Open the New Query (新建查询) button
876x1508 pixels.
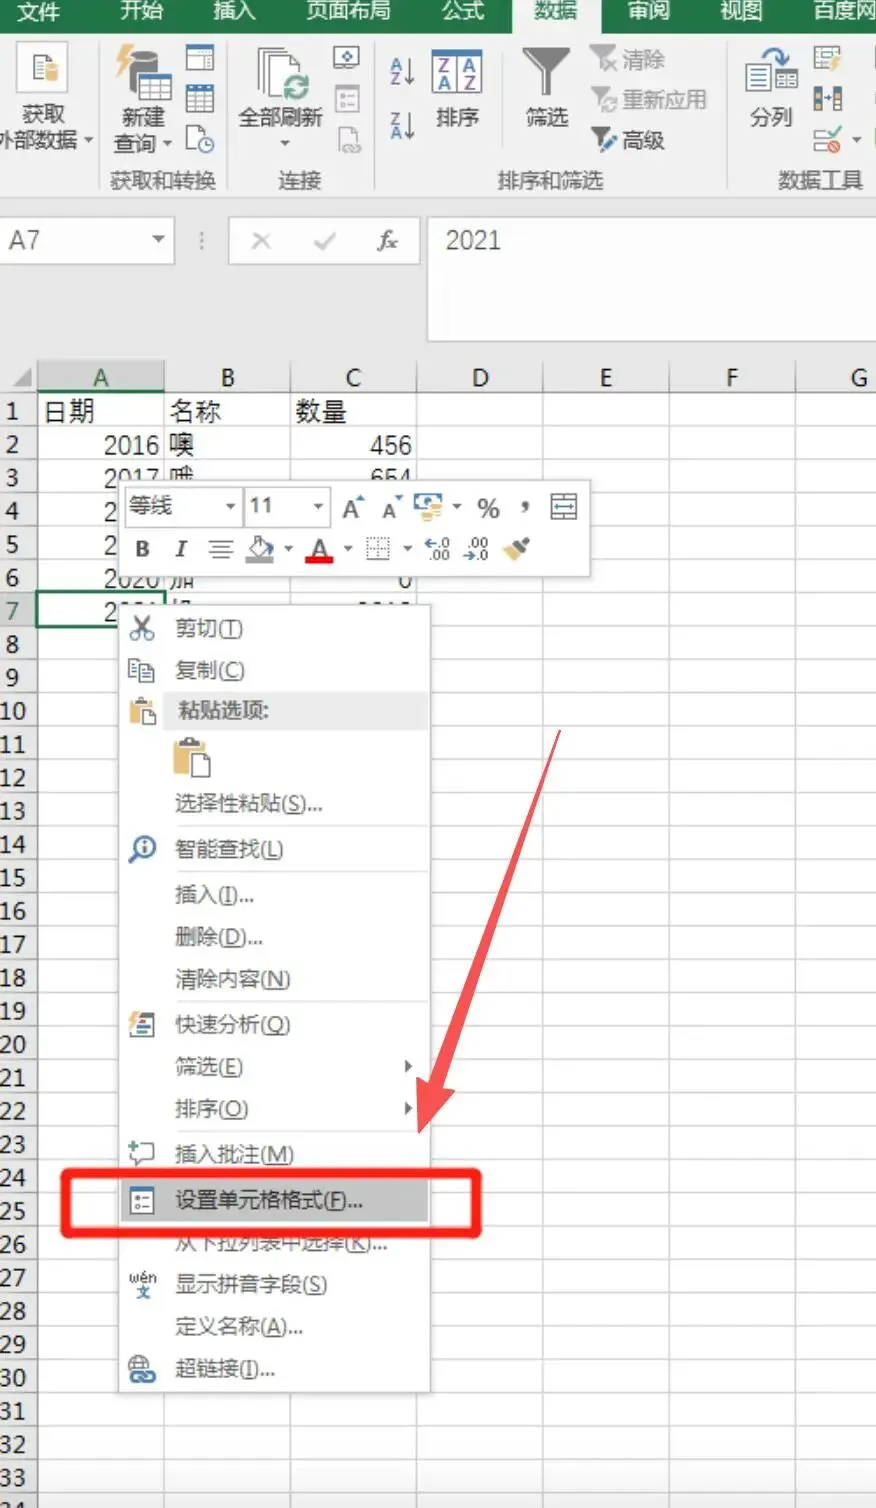click(x=142, y=100)
